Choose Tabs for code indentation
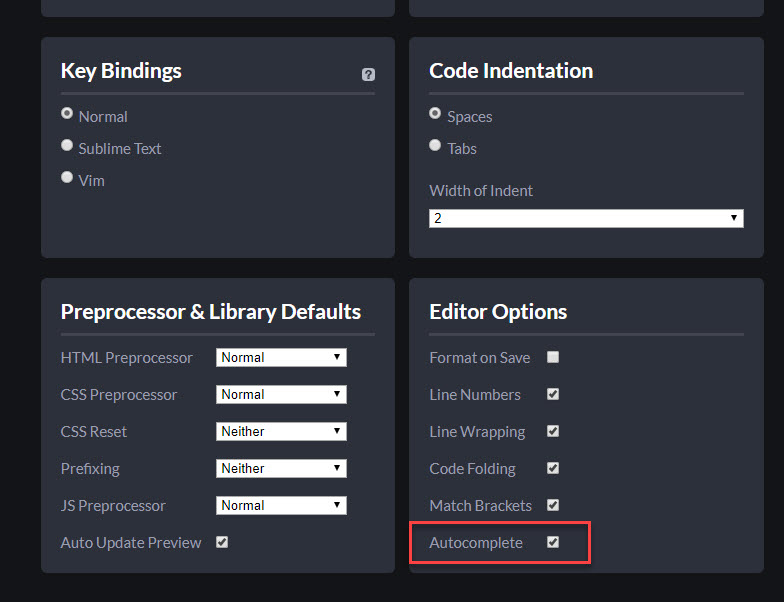 coord(435,146)
